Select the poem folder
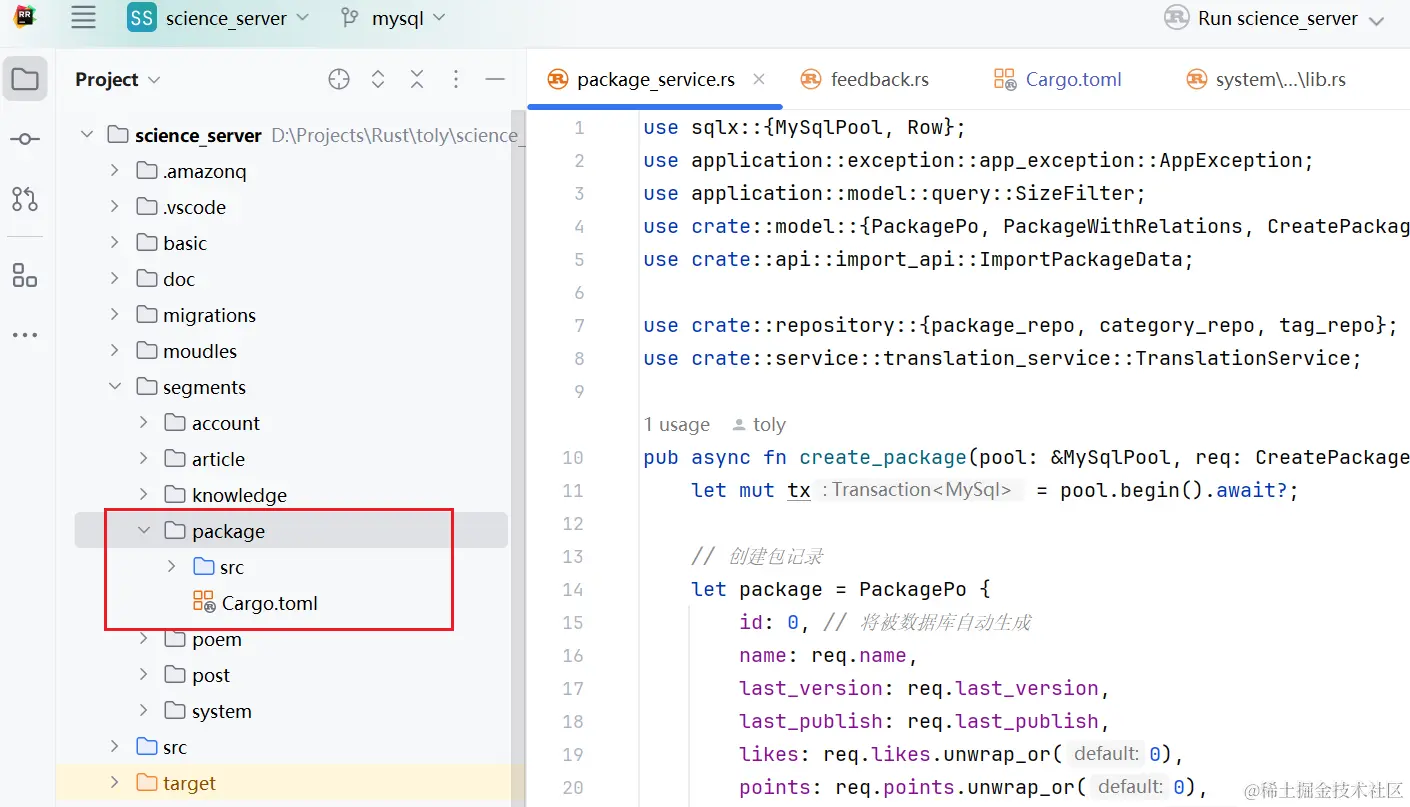This screenshot has height=807, width=1410. click(x=217, y=639)
